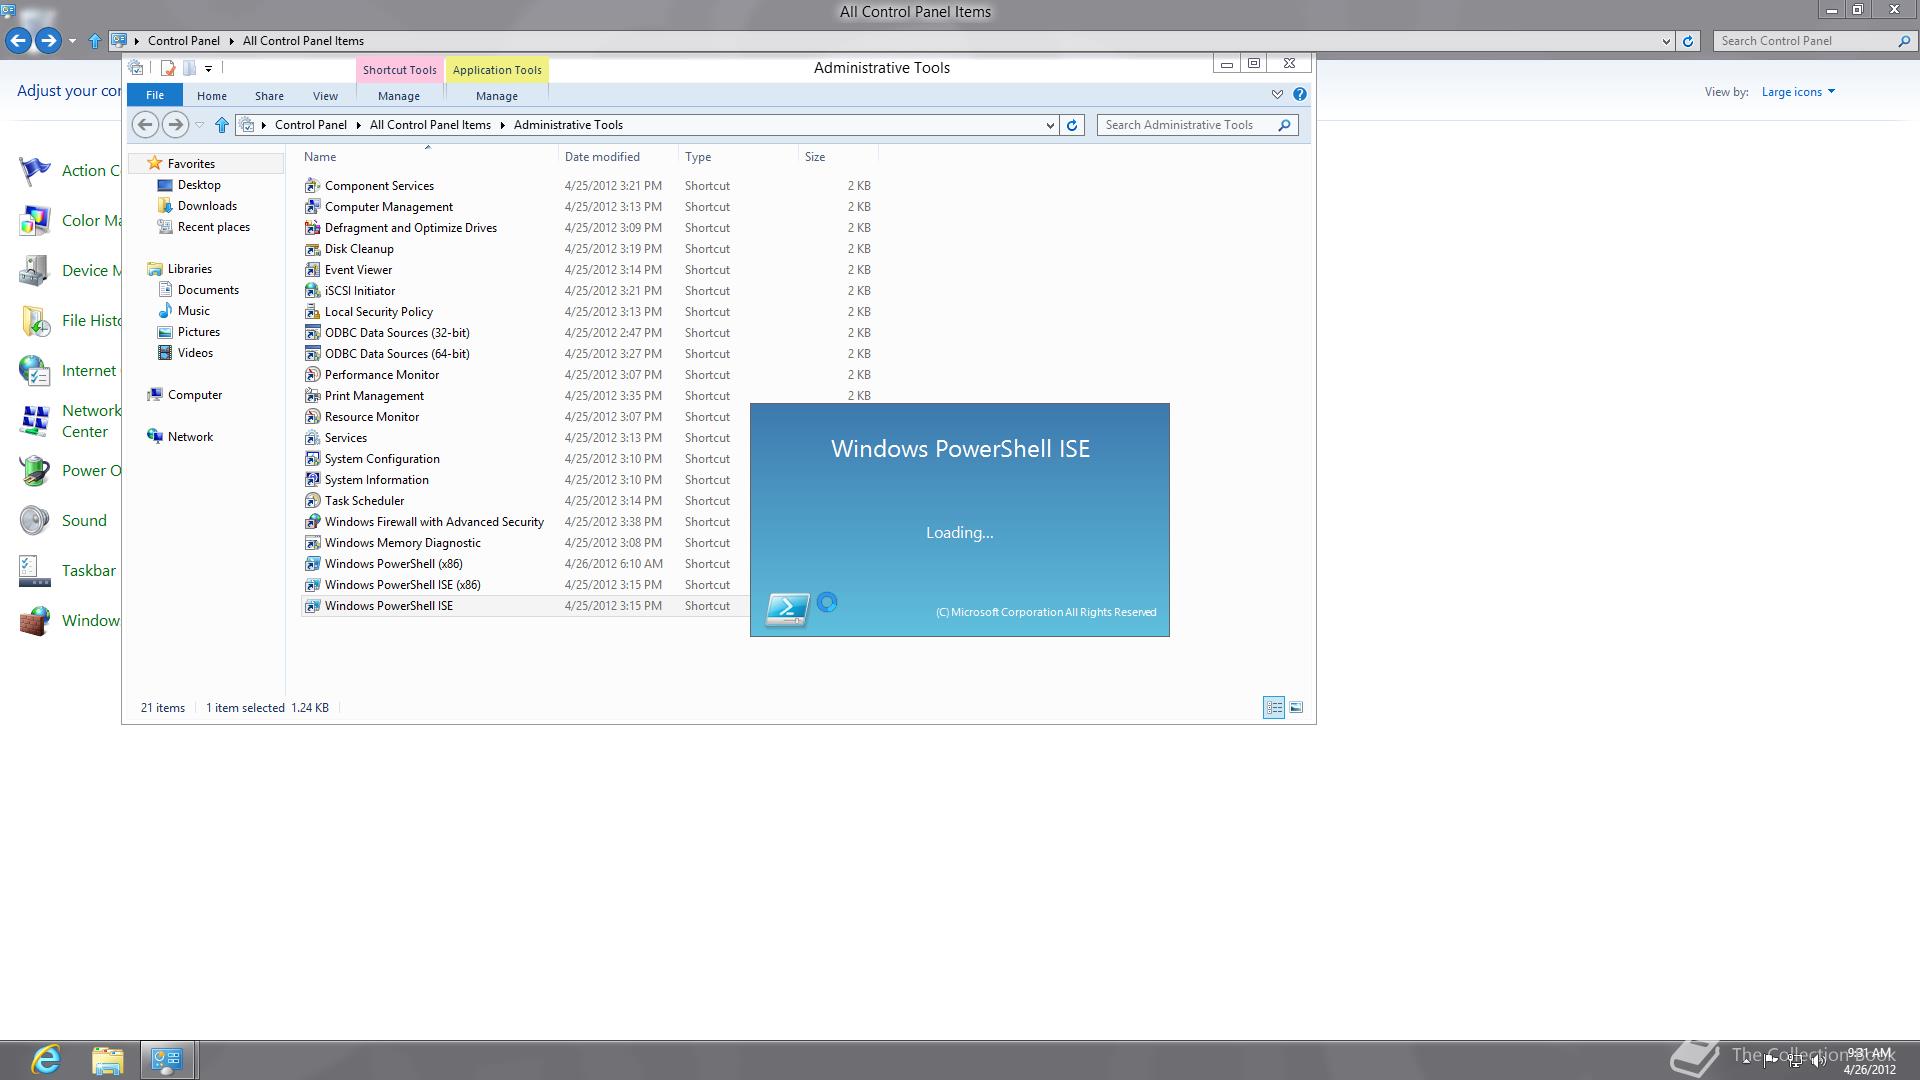Click the Print Management icon

(x=312, y=396)
